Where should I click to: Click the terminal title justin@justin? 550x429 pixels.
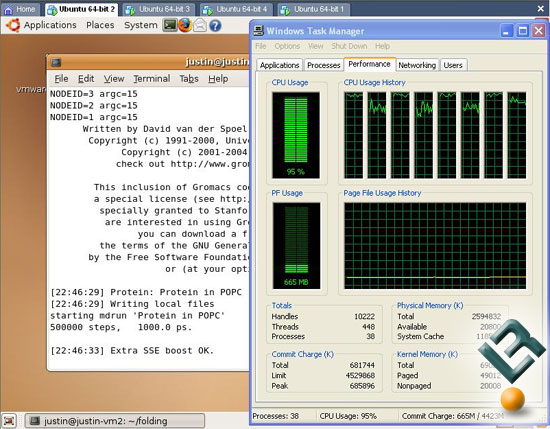point(217,62)
